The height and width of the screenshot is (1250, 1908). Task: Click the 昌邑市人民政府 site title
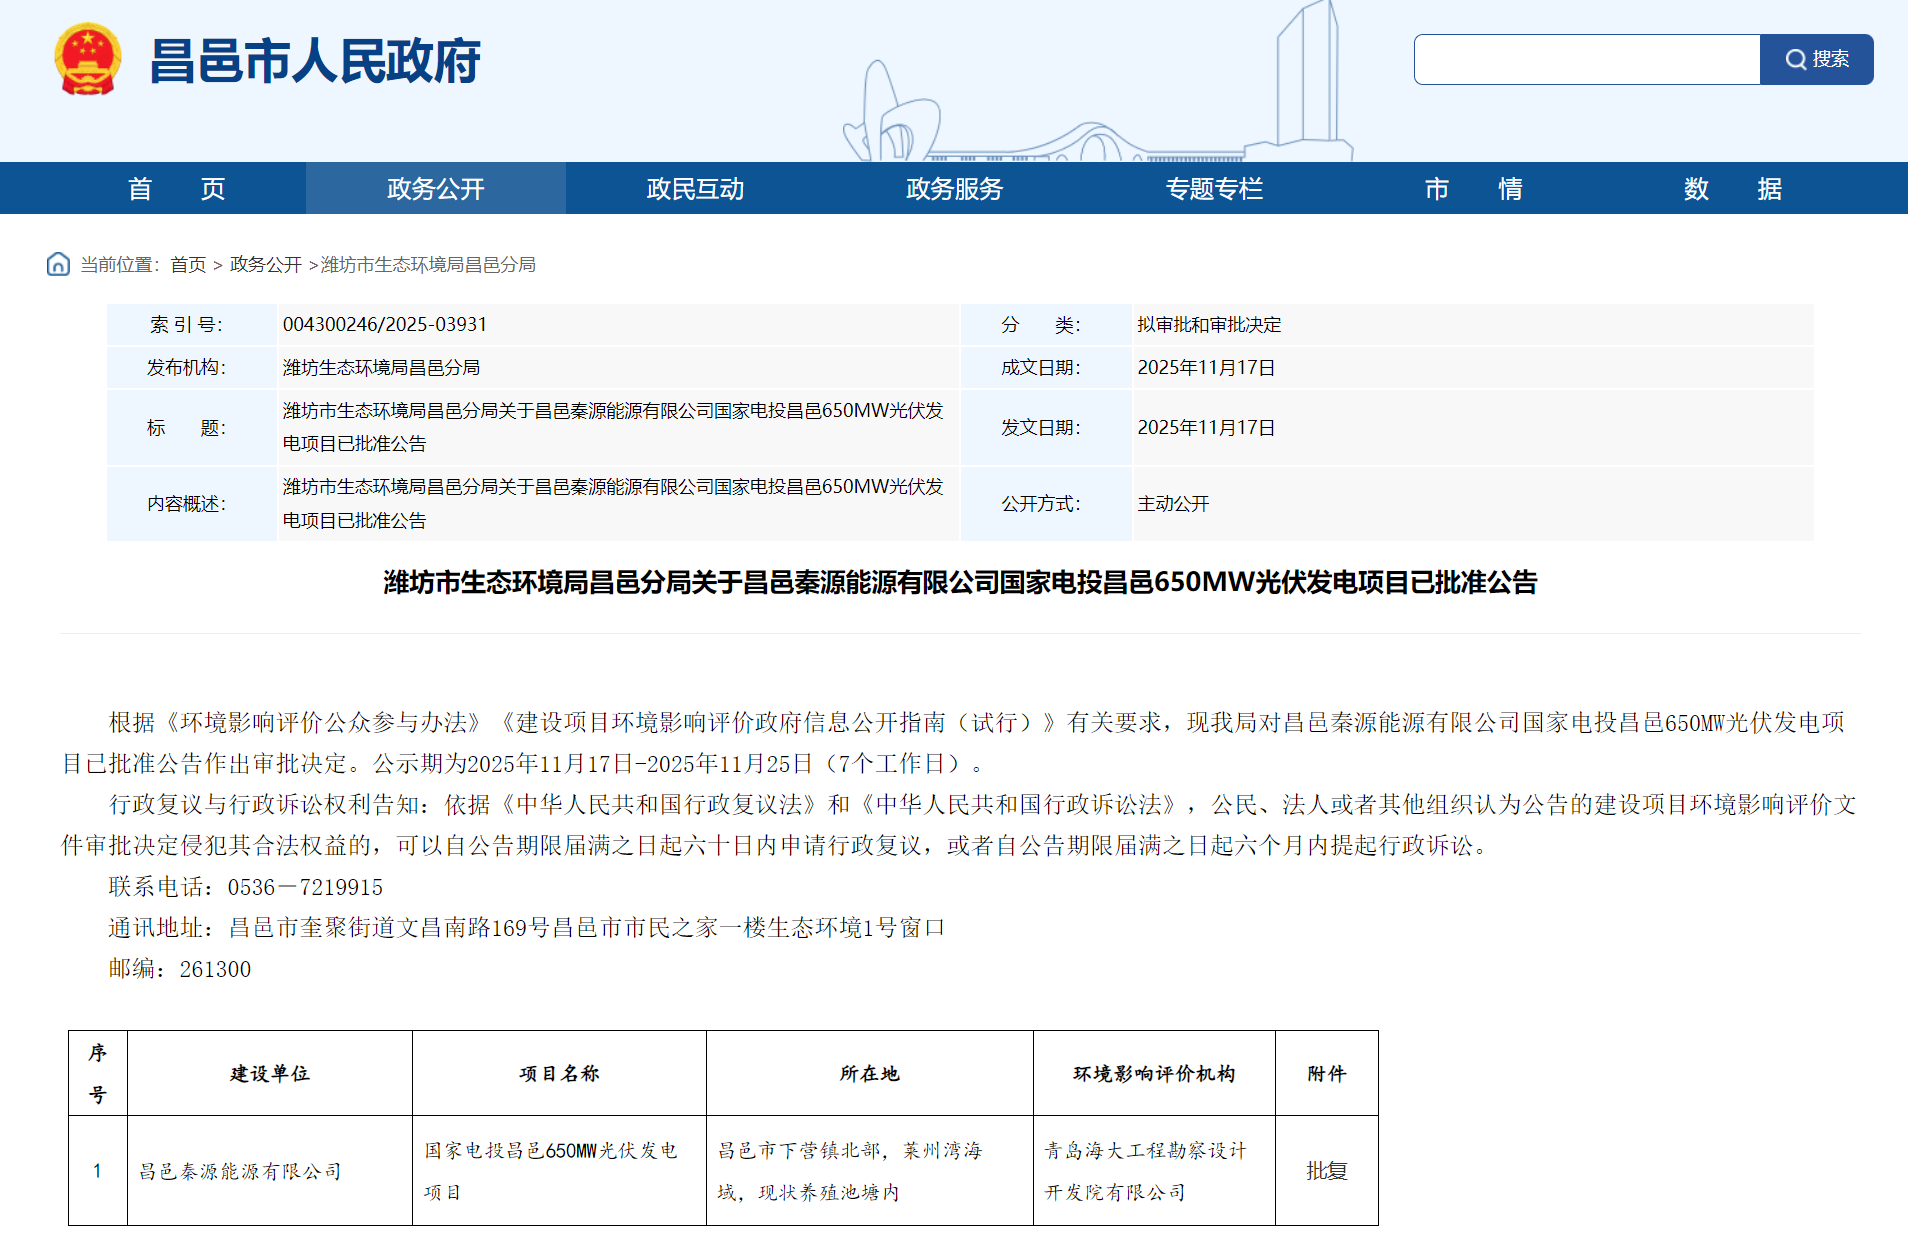click(315, 61)
